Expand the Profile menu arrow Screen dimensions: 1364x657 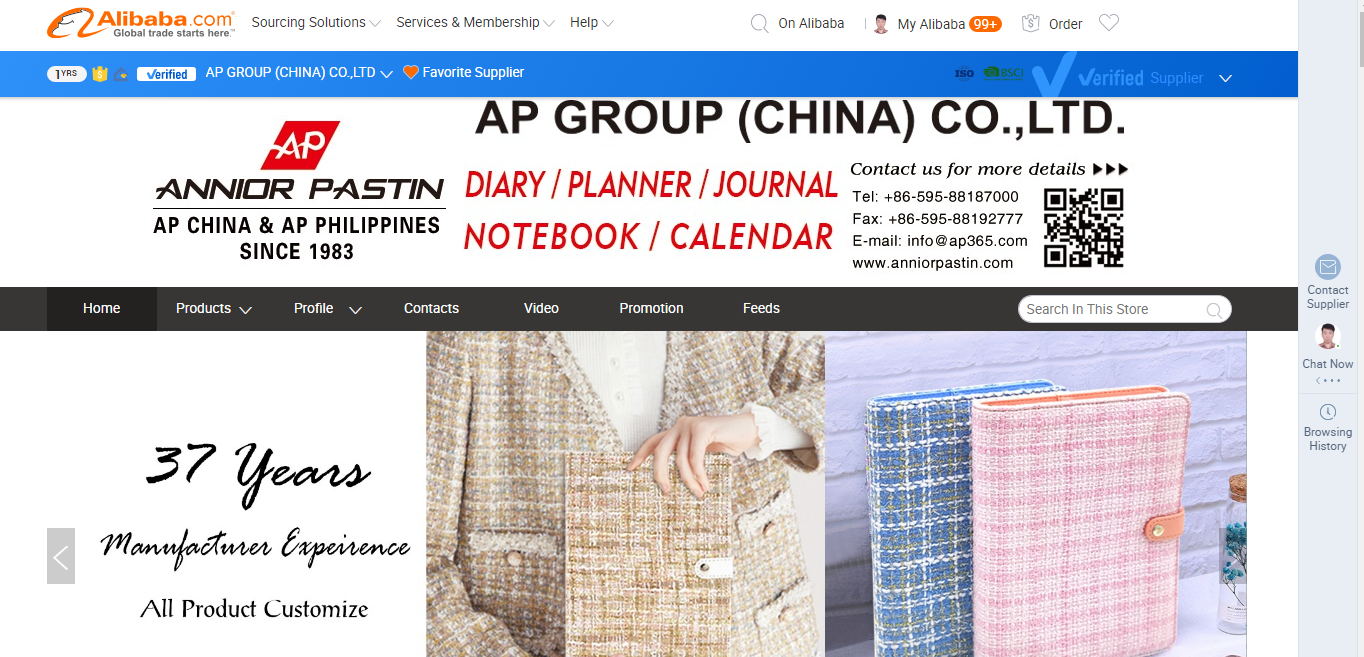pyautogui.click(x=354, y=310)
